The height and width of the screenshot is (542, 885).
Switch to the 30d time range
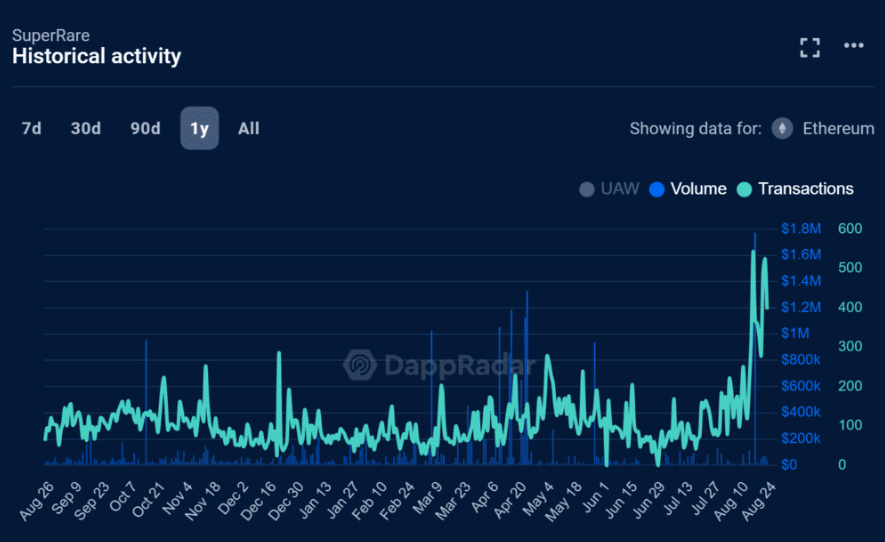pos(86,128)
